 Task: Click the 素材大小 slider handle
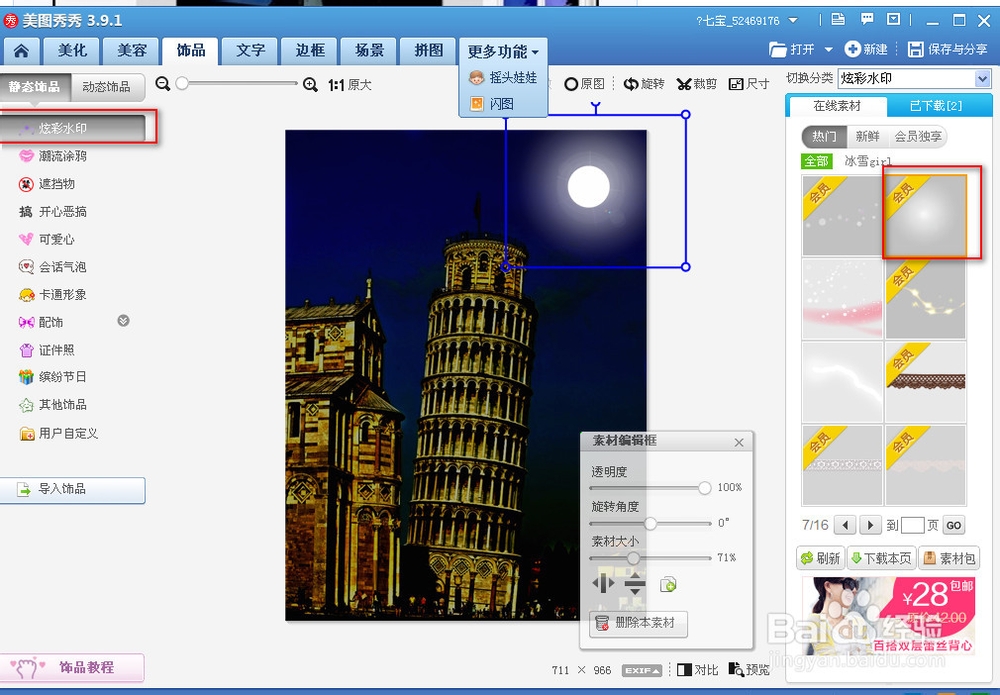tap(633, 558)
